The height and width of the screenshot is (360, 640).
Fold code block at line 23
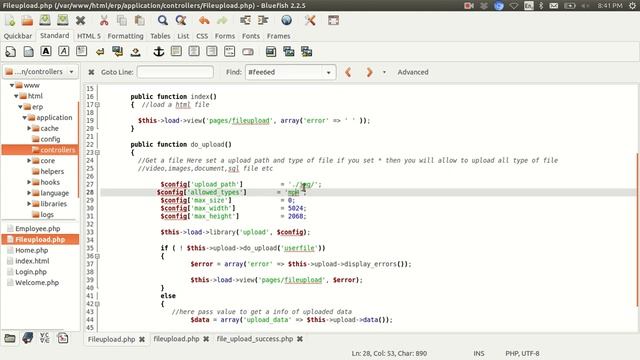(x=98, y=152)
